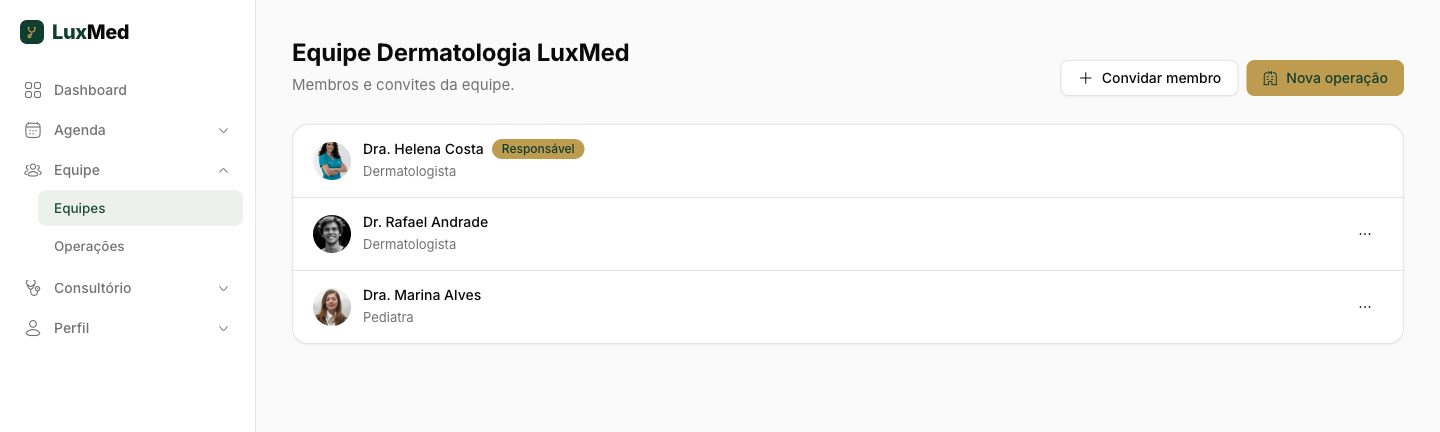
Task: Click the Perfil person icon
Action: click(33, 328)
